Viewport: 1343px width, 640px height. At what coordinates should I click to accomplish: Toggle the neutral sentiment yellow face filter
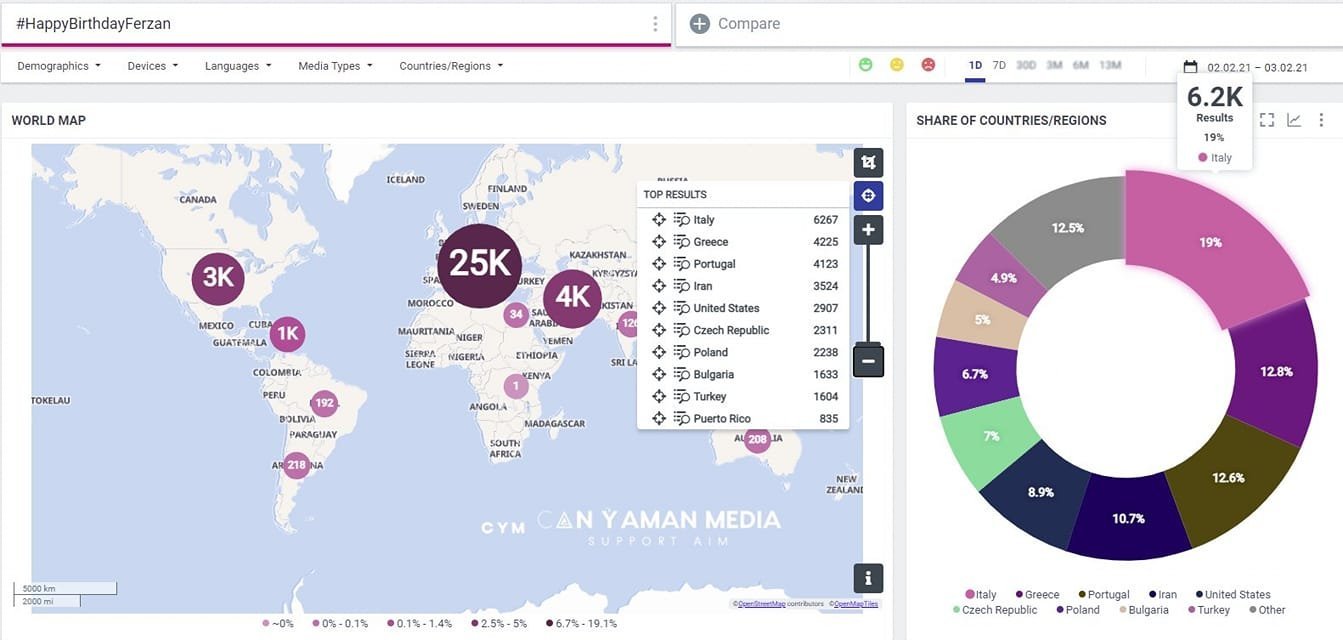point(897,65)
